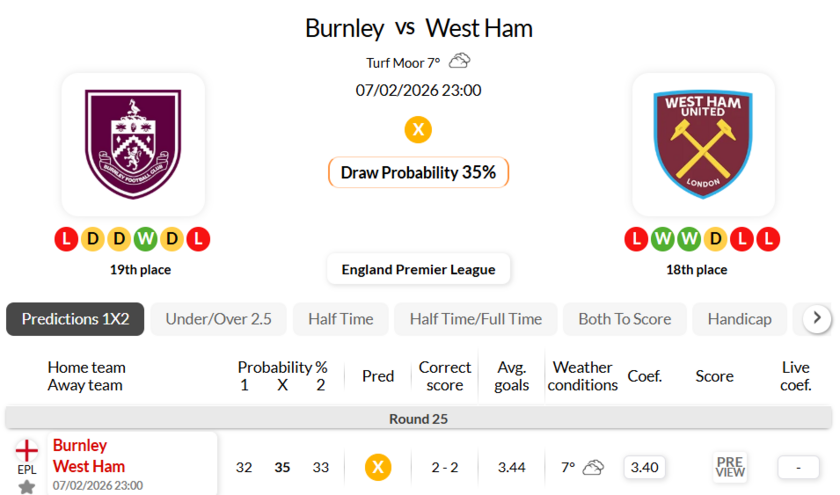Select the Both To Score tab
The height and width of the screenshot is (495, 840).
624,319
